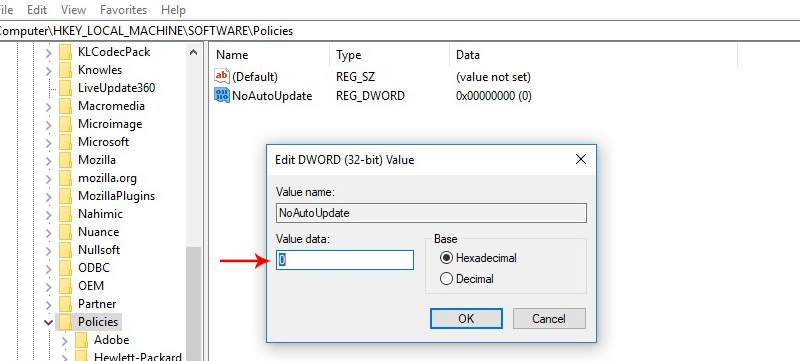Viewport: 800px width, 361px height.
Task: Click the OEM folder icon
Action: (65, 286)
